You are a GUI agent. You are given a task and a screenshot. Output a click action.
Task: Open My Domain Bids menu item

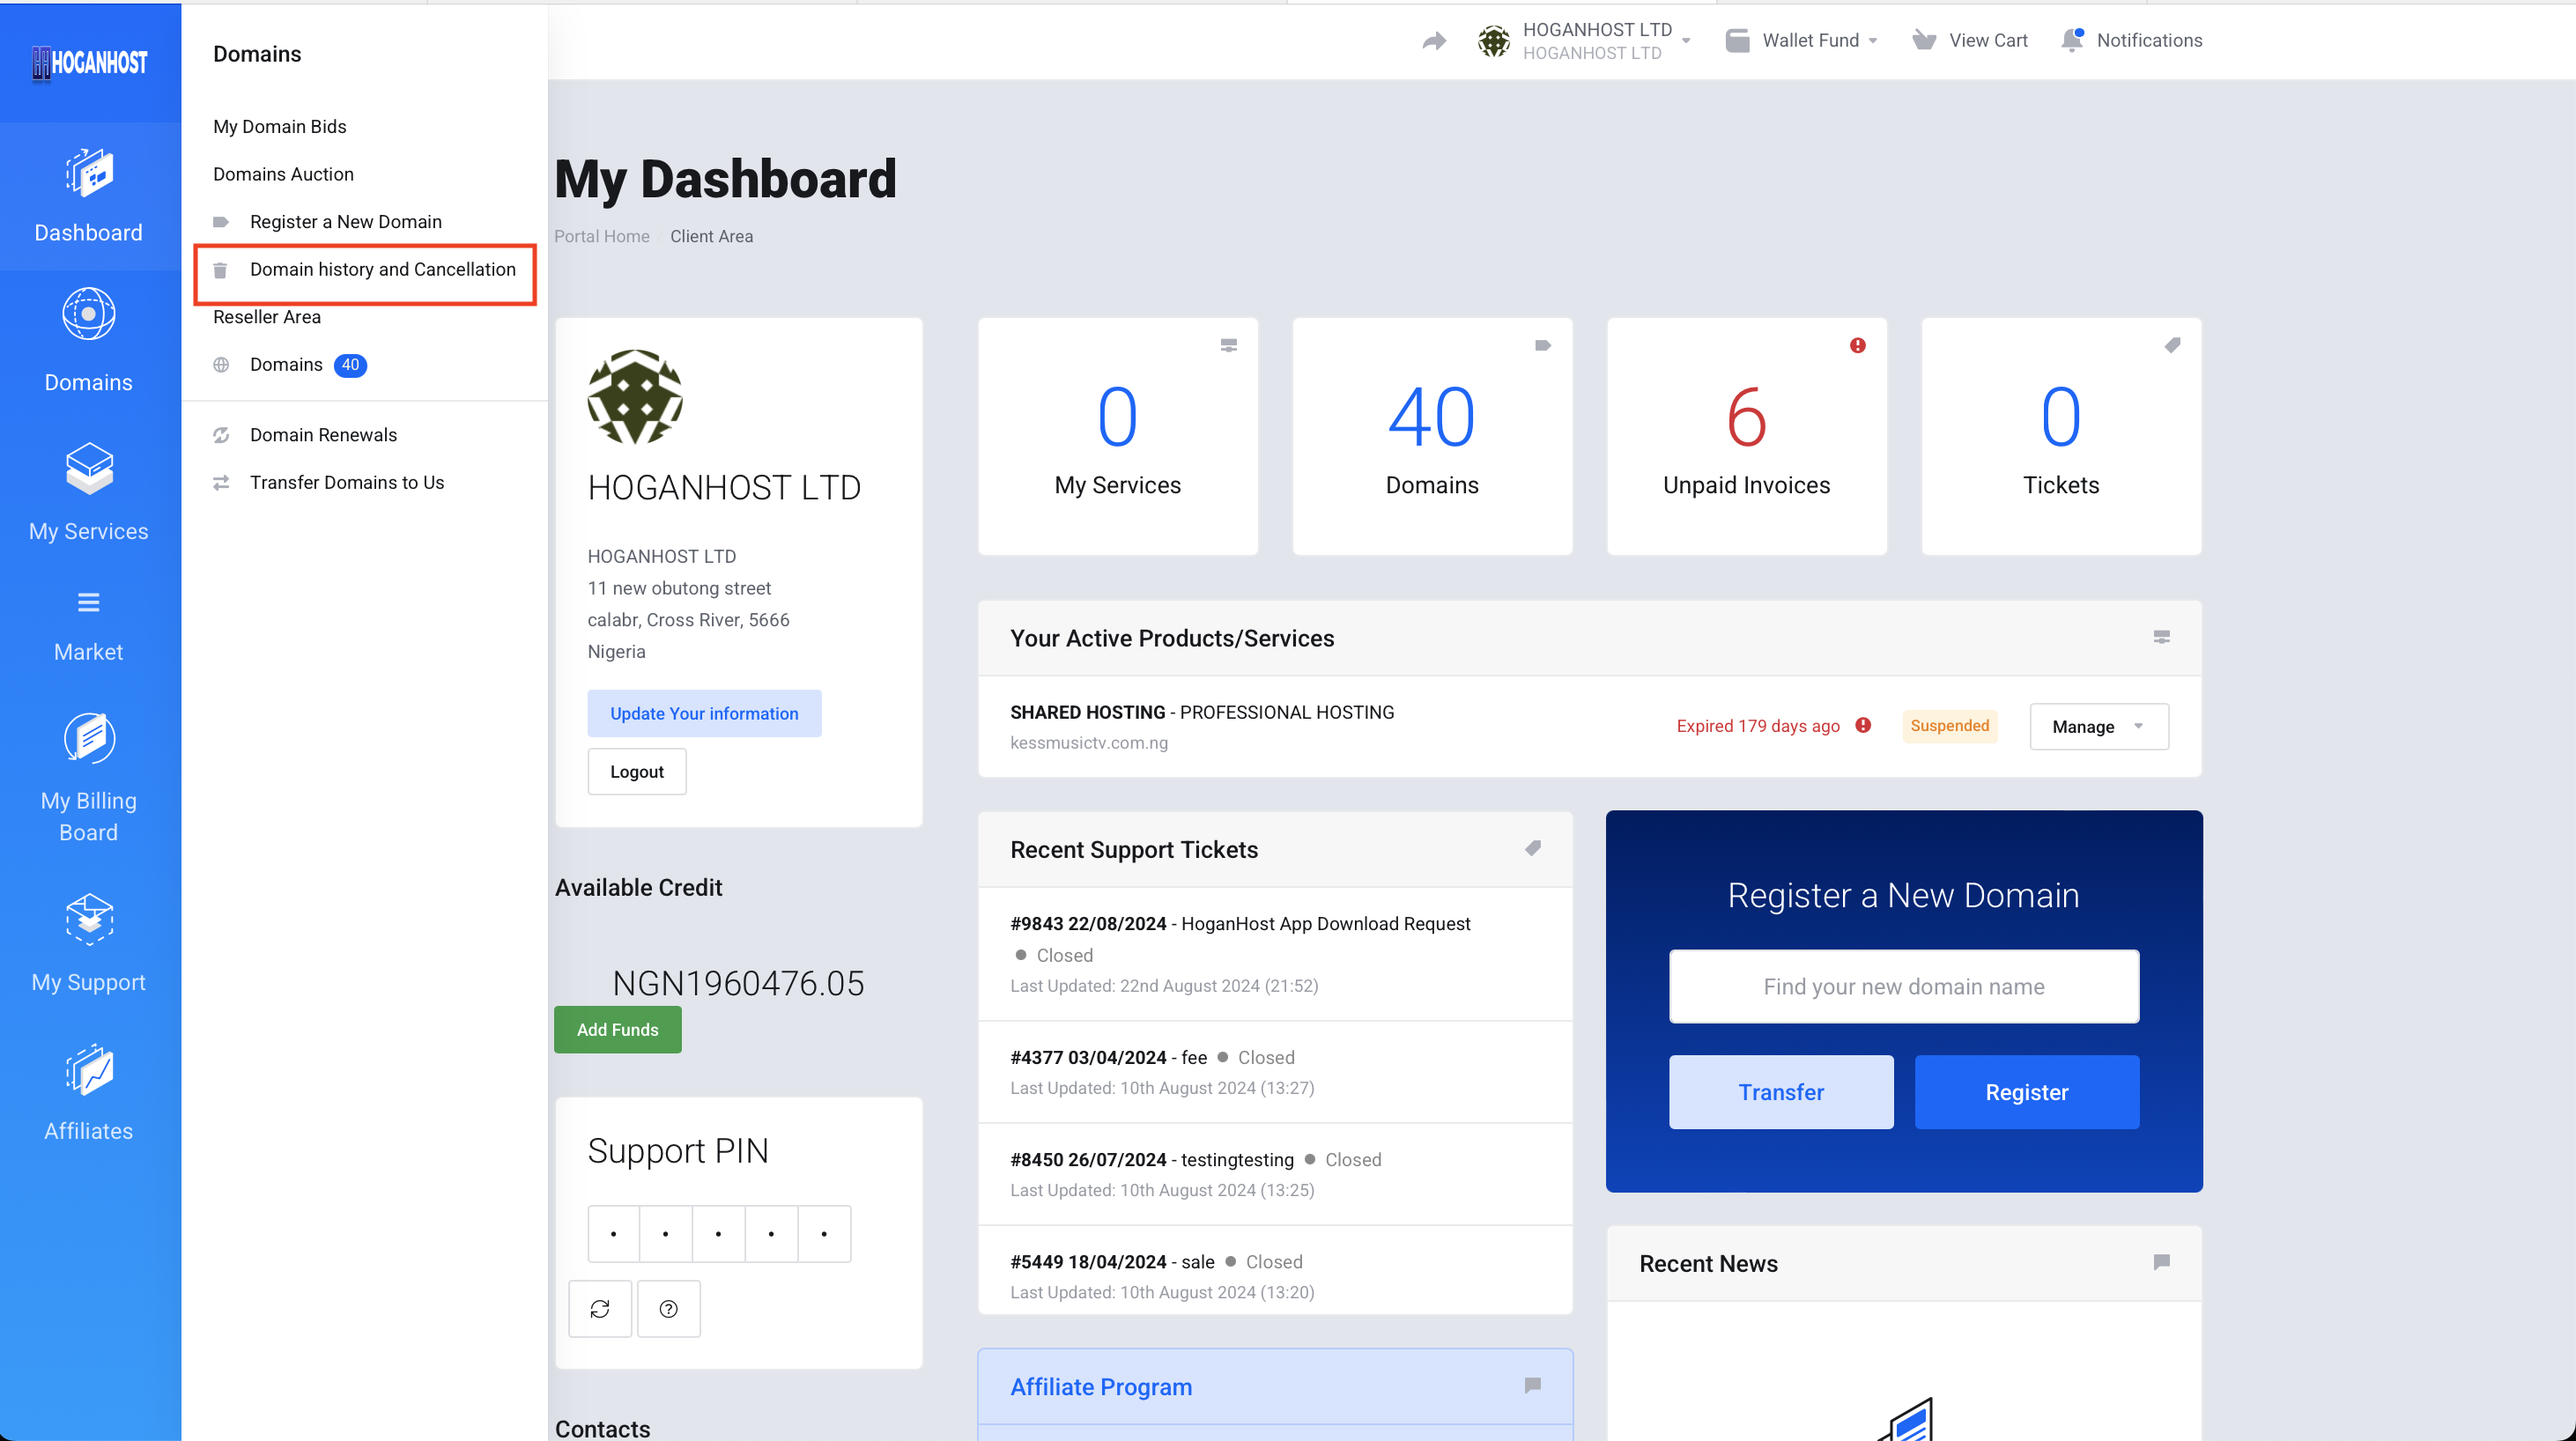[x=279, y=126]
